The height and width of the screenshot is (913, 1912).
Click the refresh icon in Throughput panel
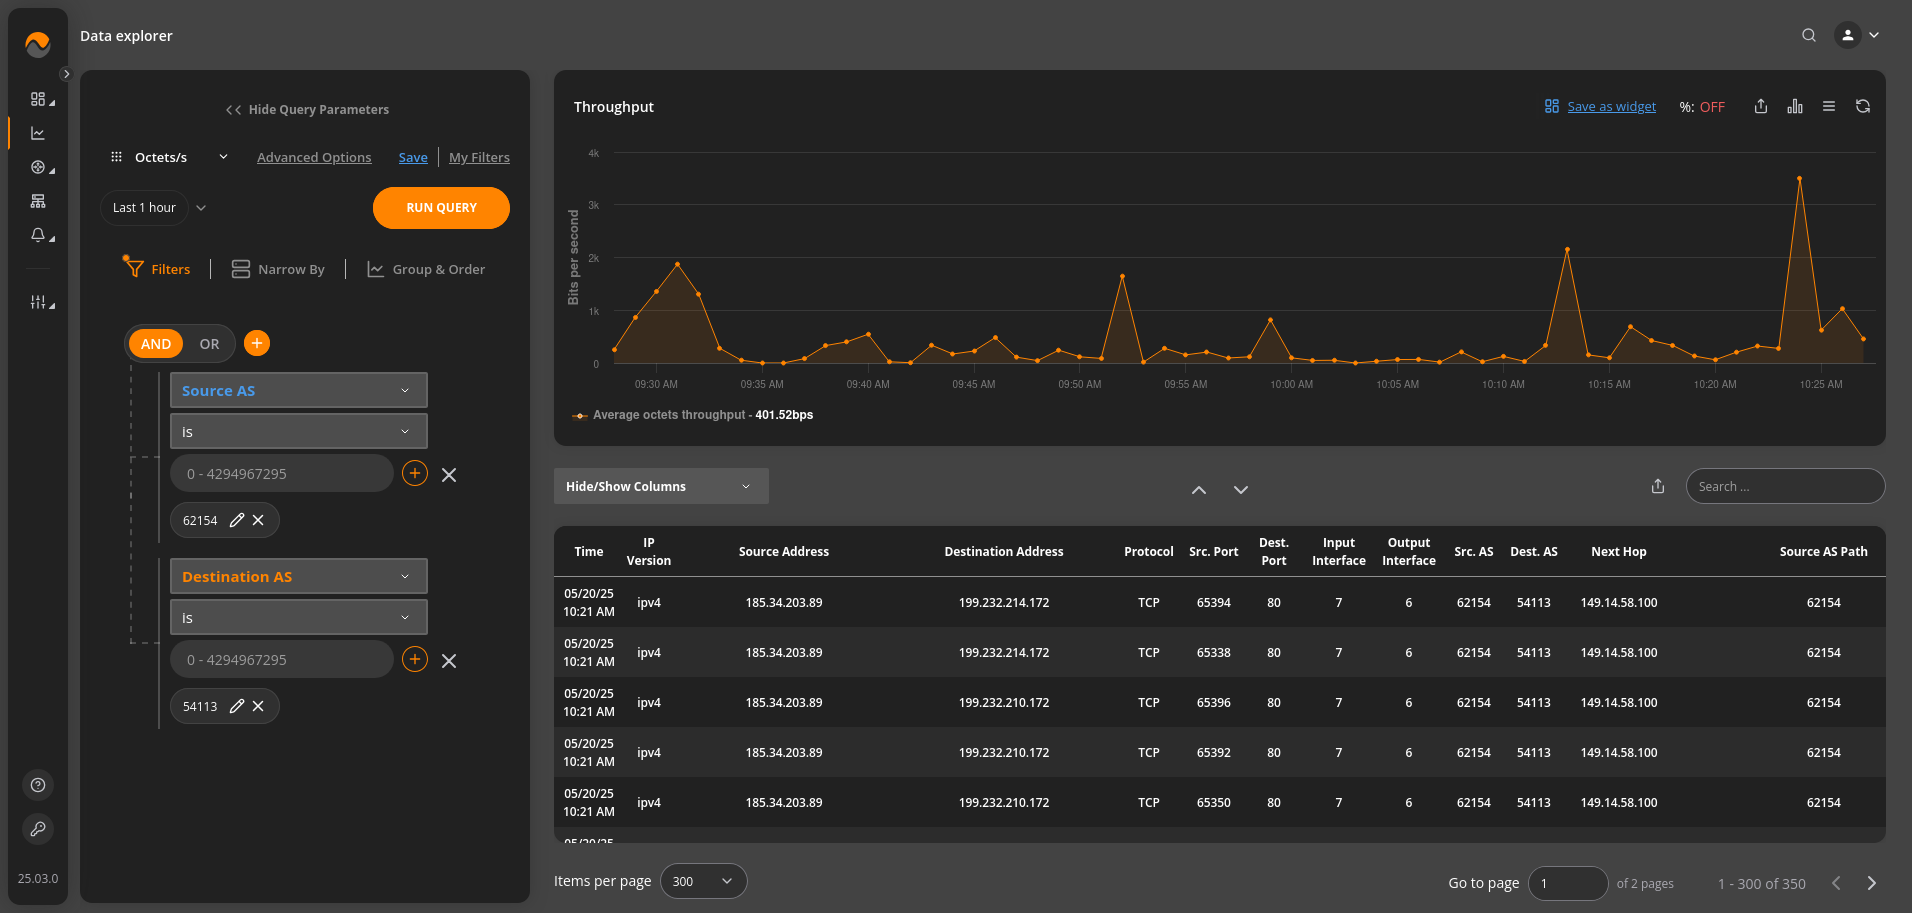coord(1862,106)
